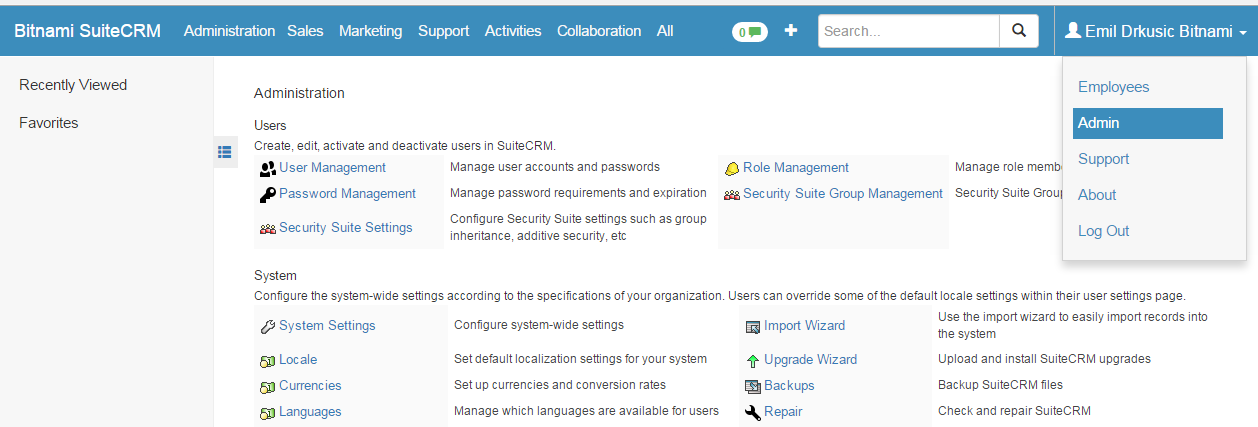
Task: Click the Currencies icon
Action: (267, 386)
